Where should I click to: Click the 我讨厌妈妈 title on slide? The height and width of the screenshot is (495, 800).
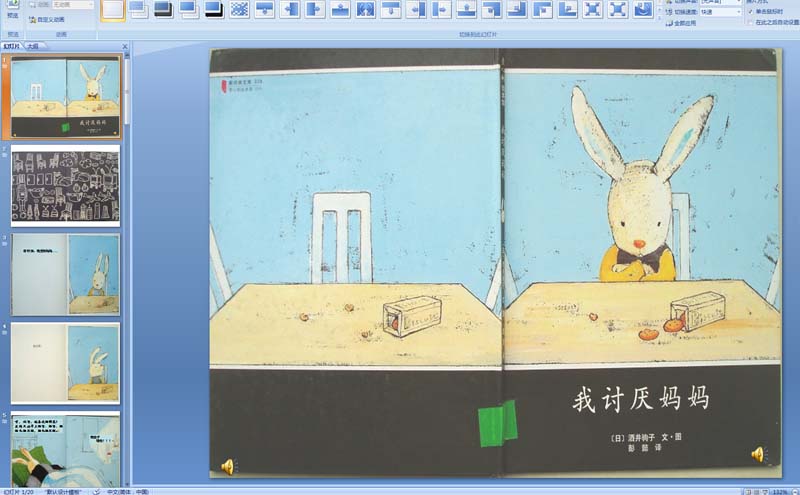pyautogui.click(x=641, y=399)
